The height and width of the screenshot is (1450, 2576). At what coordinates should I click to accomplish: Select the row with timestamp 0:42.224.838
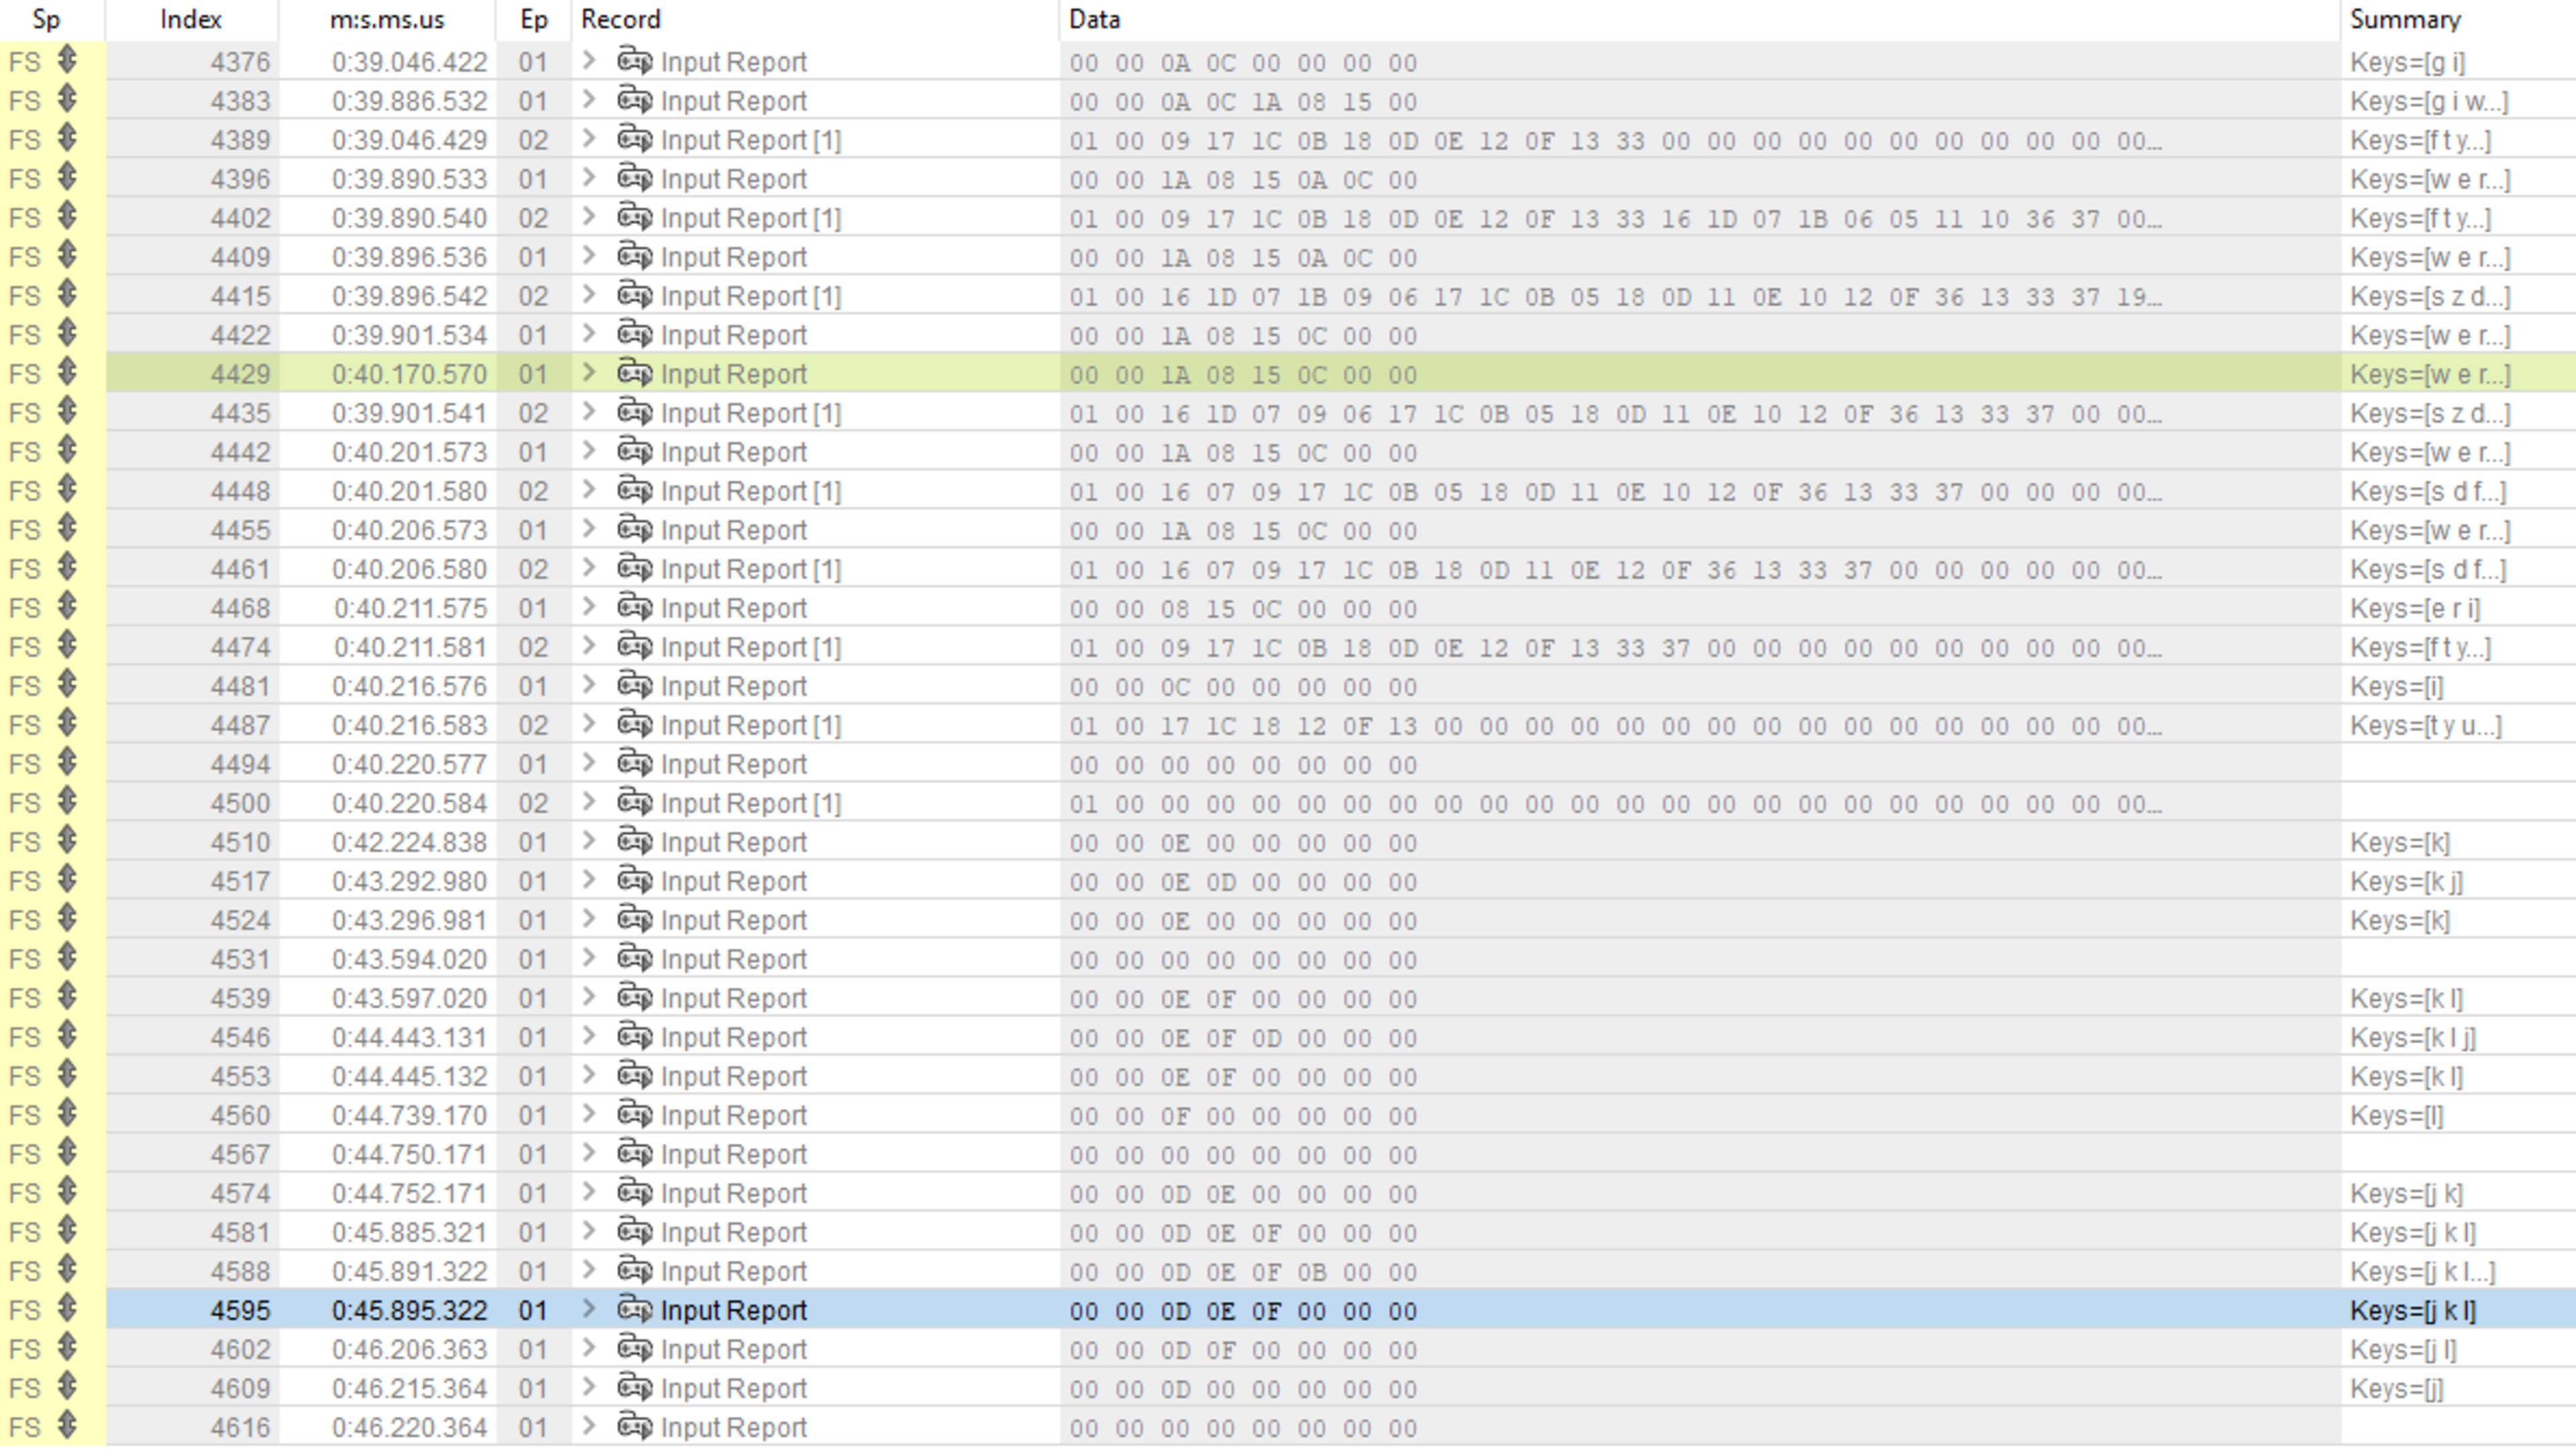pos(409,842)
